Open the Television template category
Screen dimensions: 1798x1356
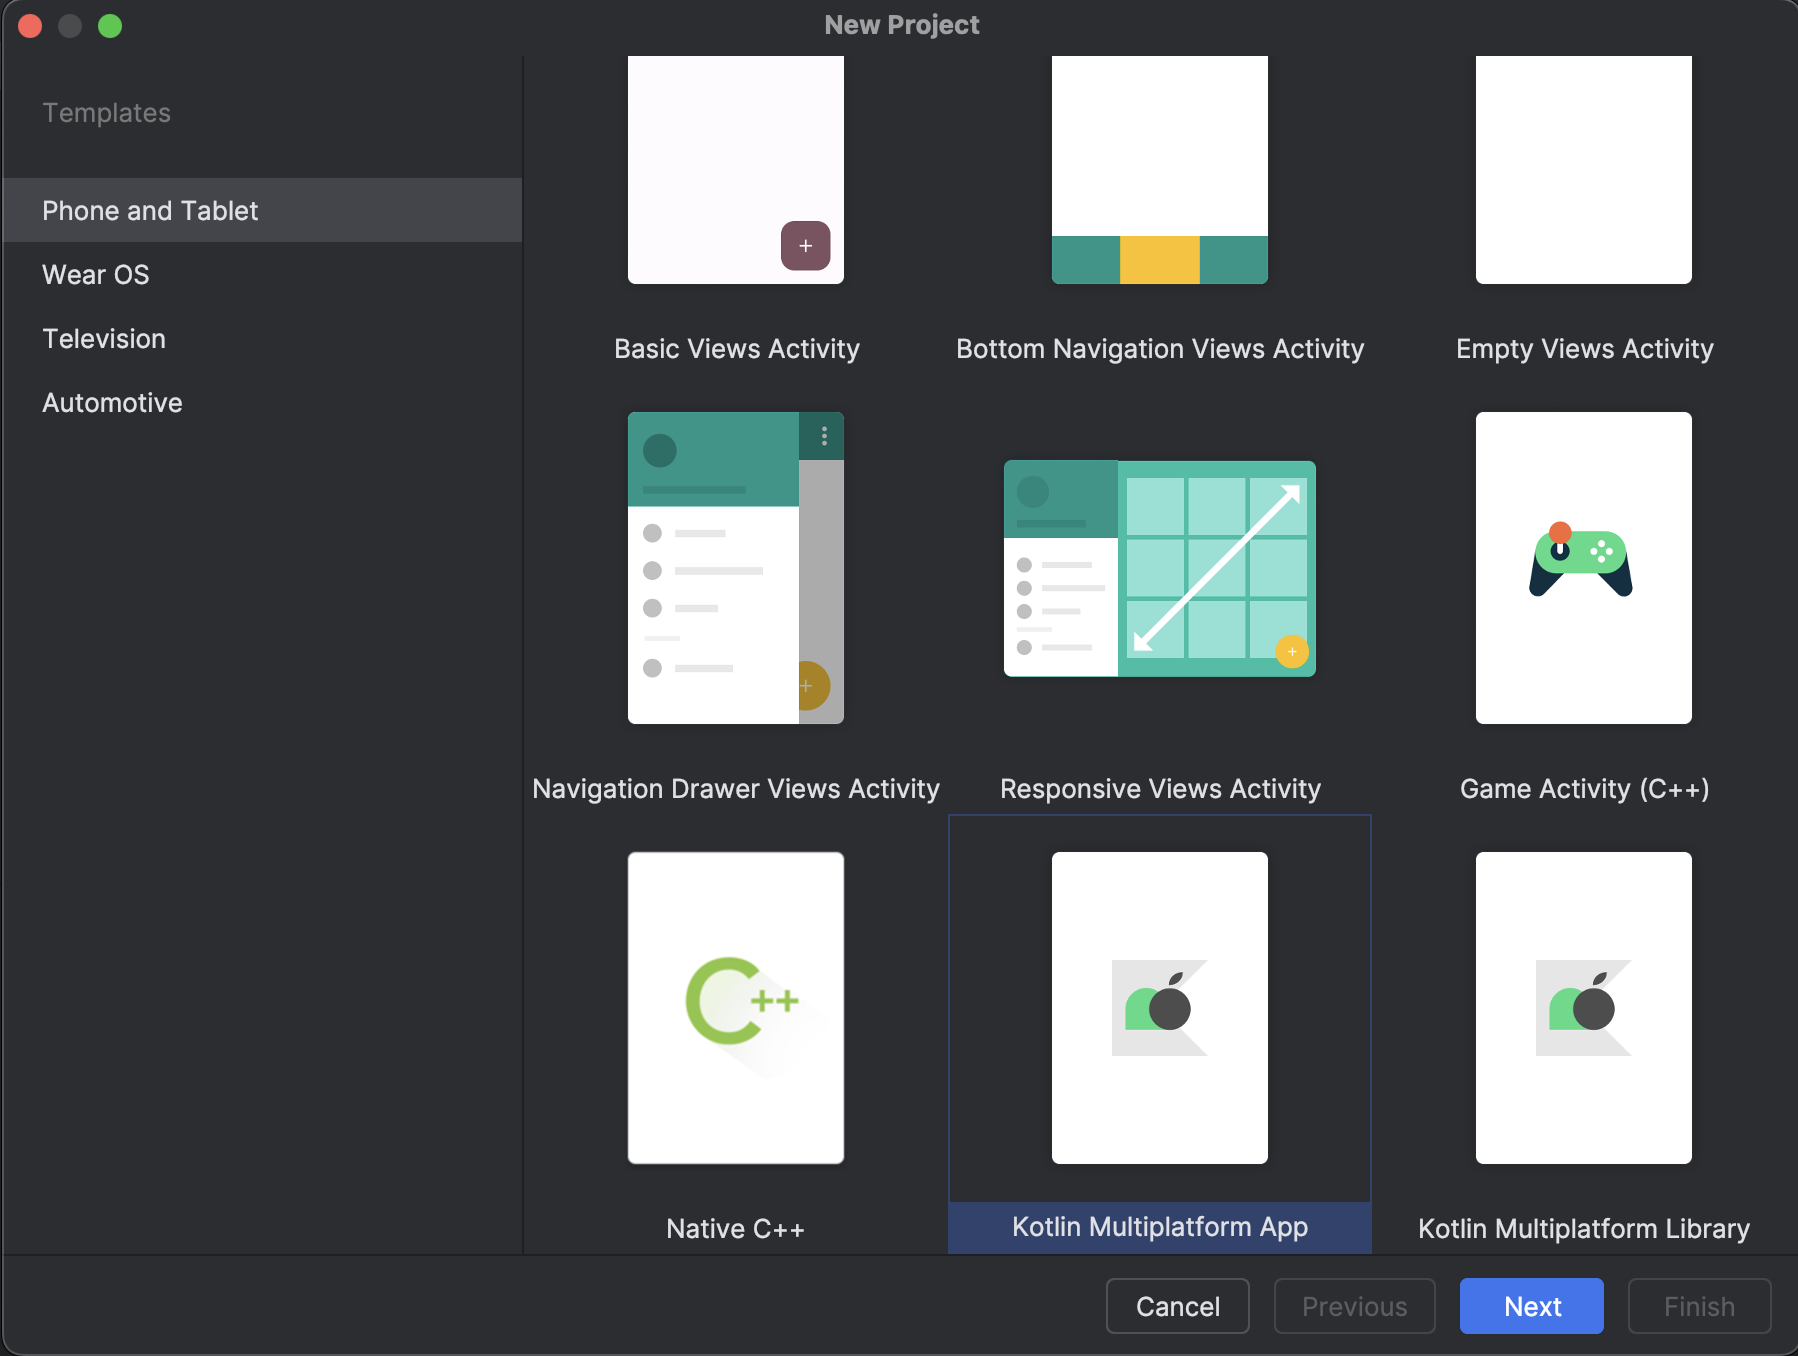click(x=104, y=338)
